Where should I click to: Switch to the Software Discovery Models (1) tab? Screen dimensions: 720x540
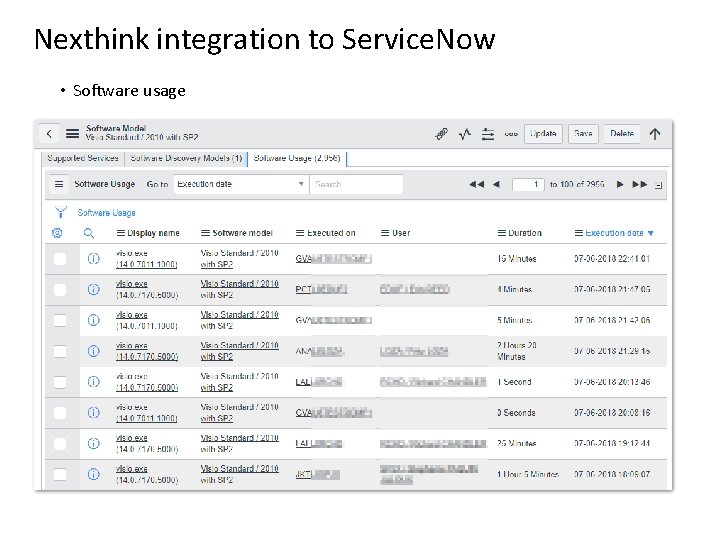(186, 158)
